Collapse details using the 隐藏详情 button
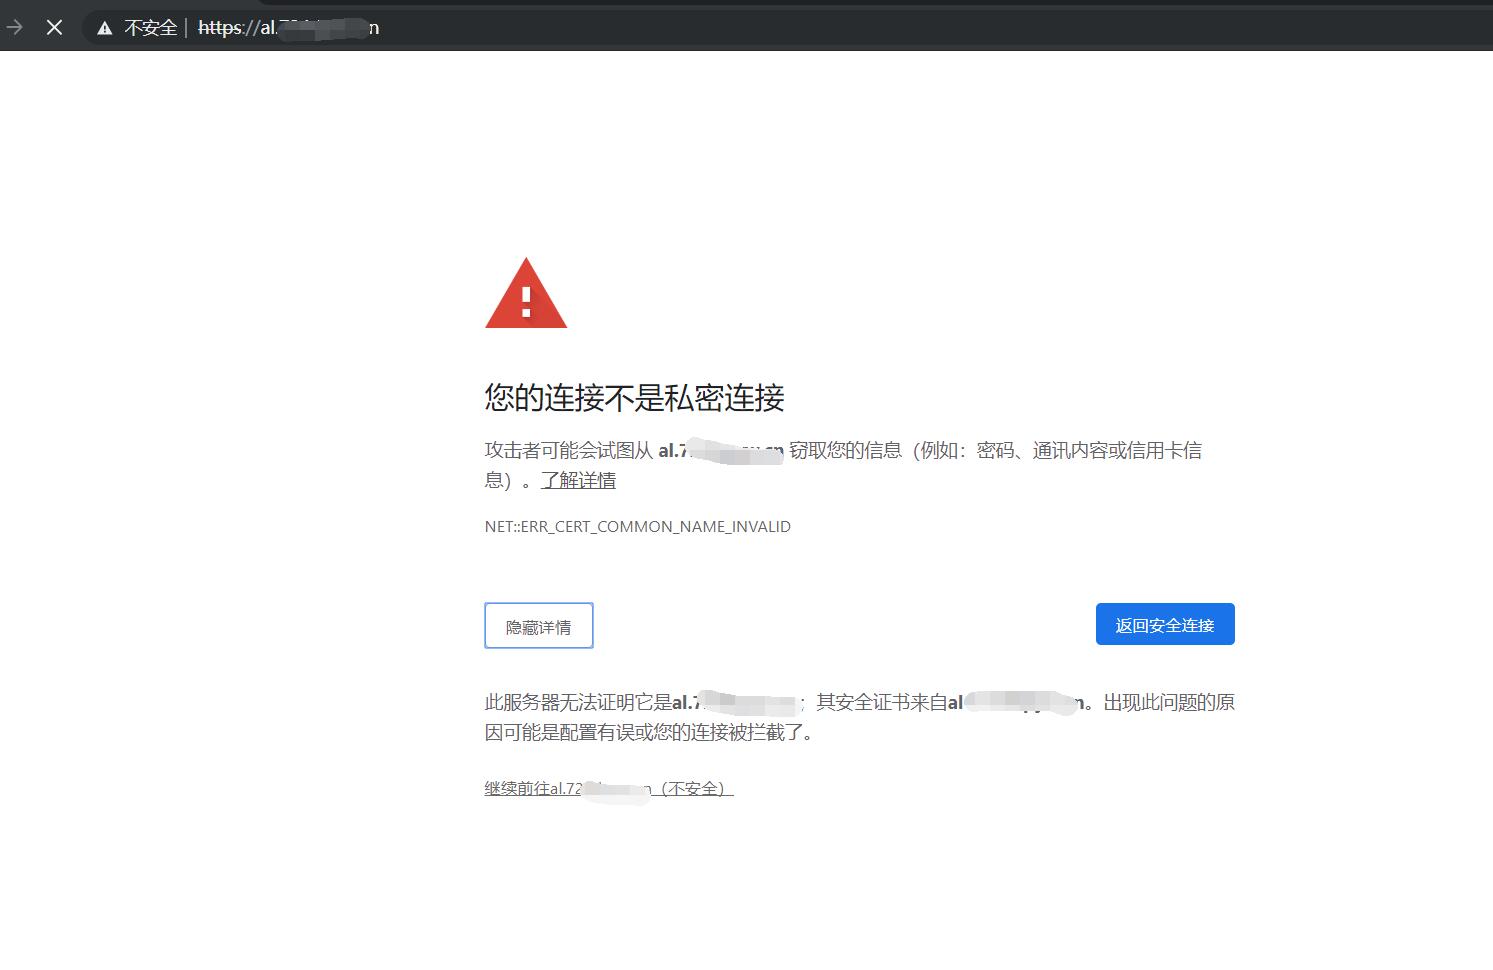This screenshot has height=970, width=1493. click(538, 625)
